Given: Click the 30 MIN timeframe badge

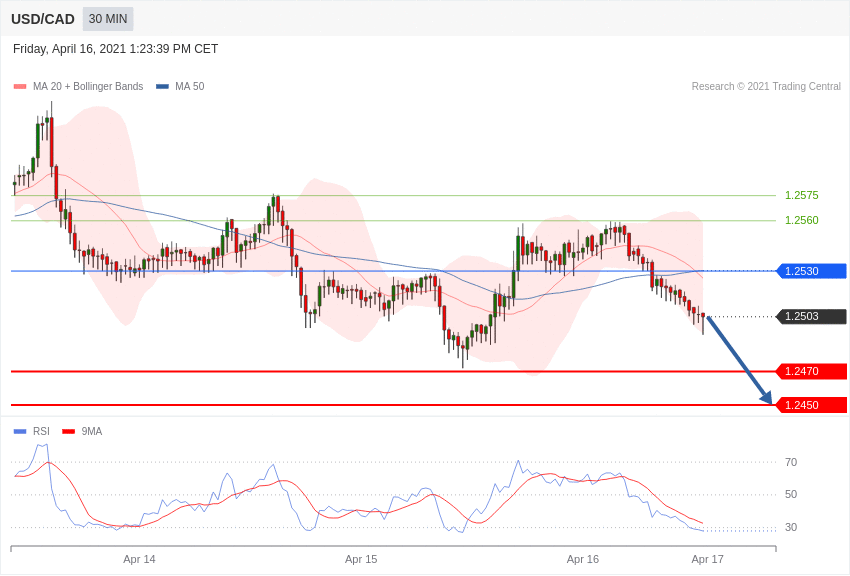Looking at the screenshot, I should (x=108, y=19).
